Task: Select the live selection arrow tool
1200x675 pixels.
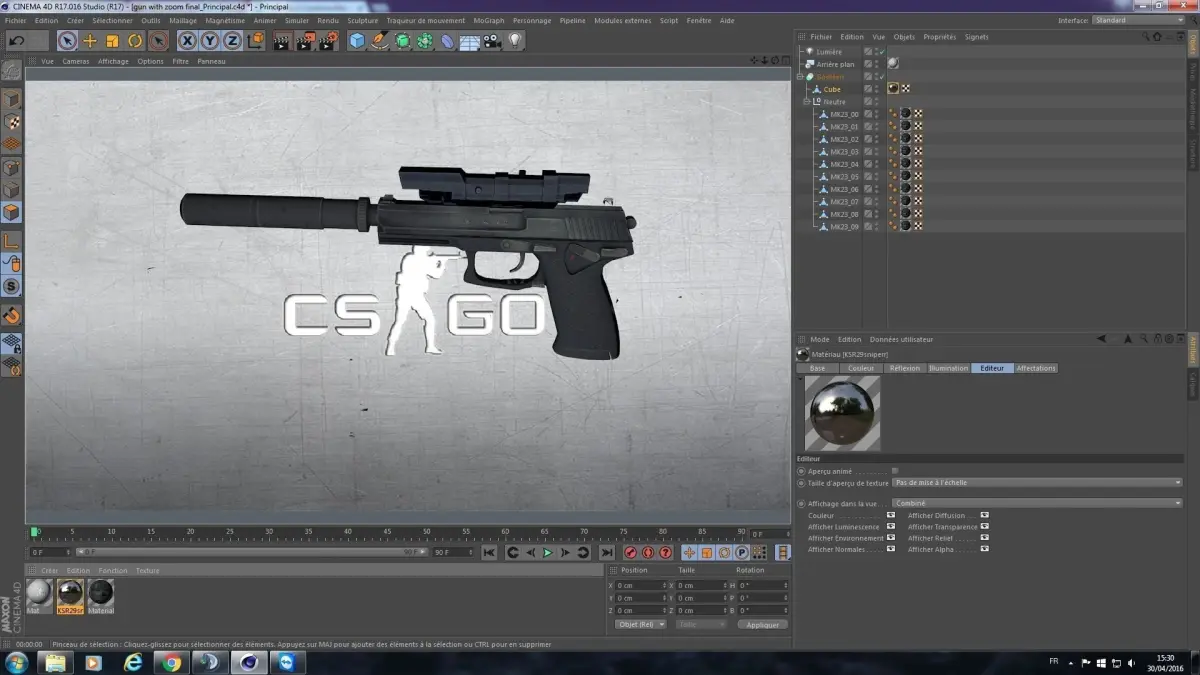Action: pyautogui.click(x=67, y=41)
